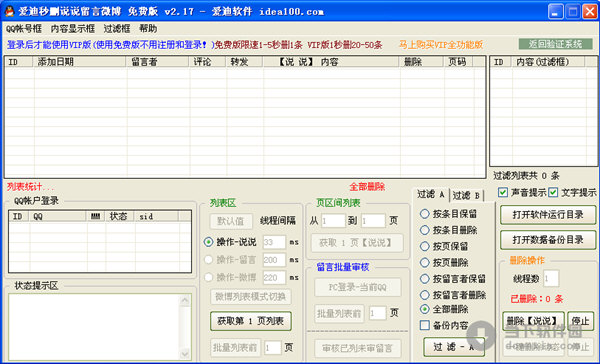
Task: Select the 操作-留言 radio button
Action: click(208, 260)
